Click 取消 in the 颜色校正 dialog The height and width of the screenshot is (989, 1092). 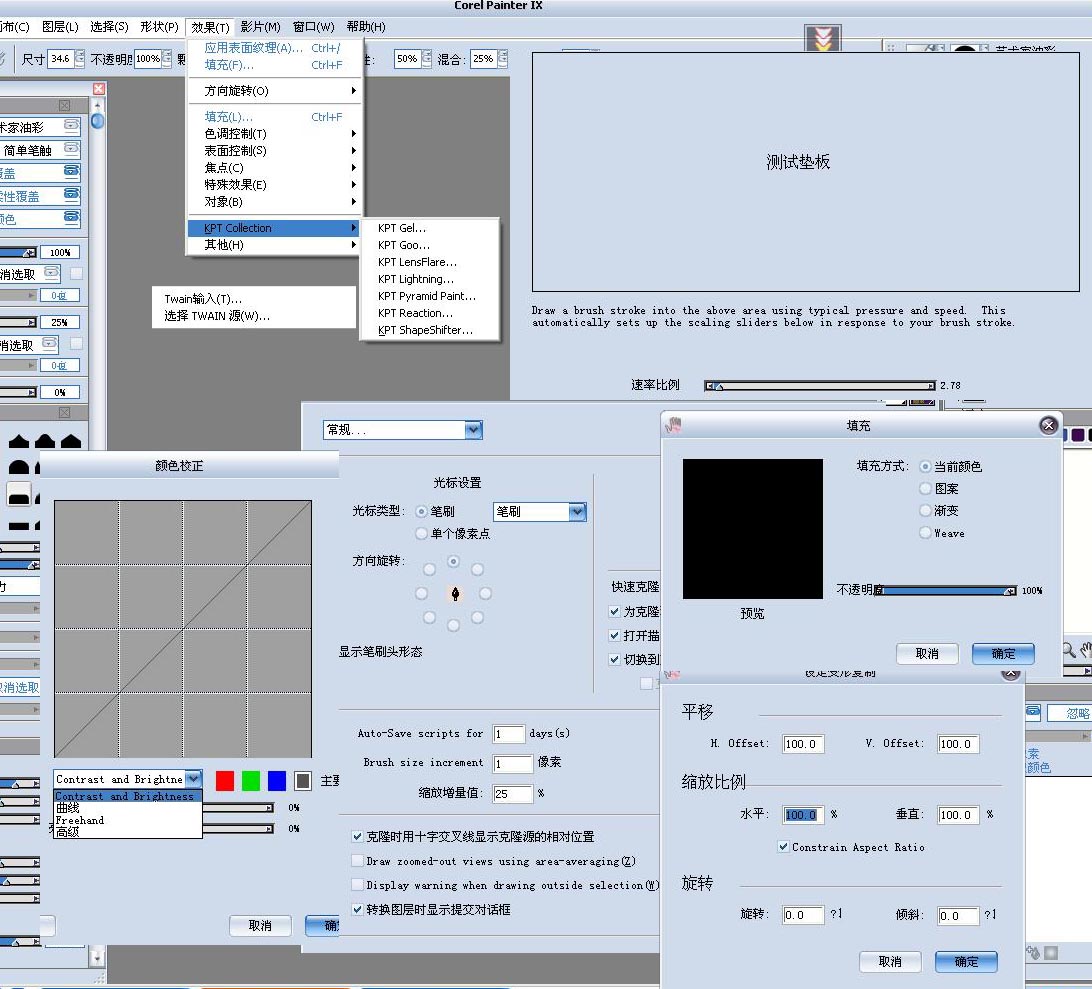[x=260, y=926]
